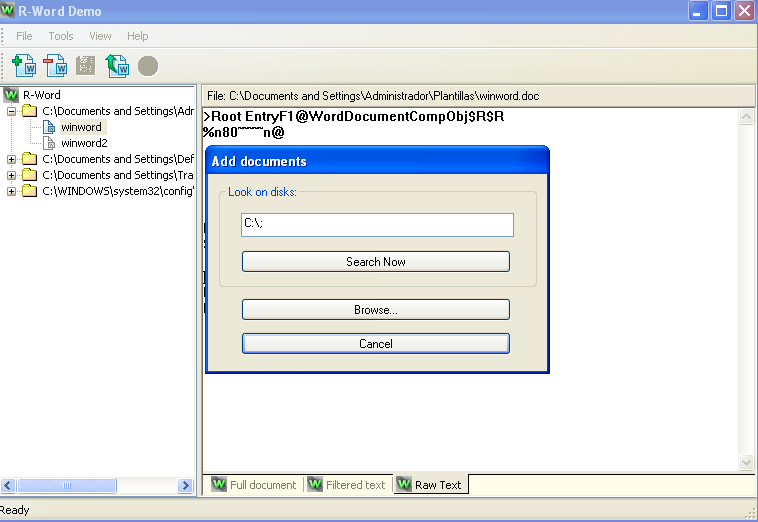Expand the Documents and Settings\Def folder
The image size is (758, 522).
point(11,160)
